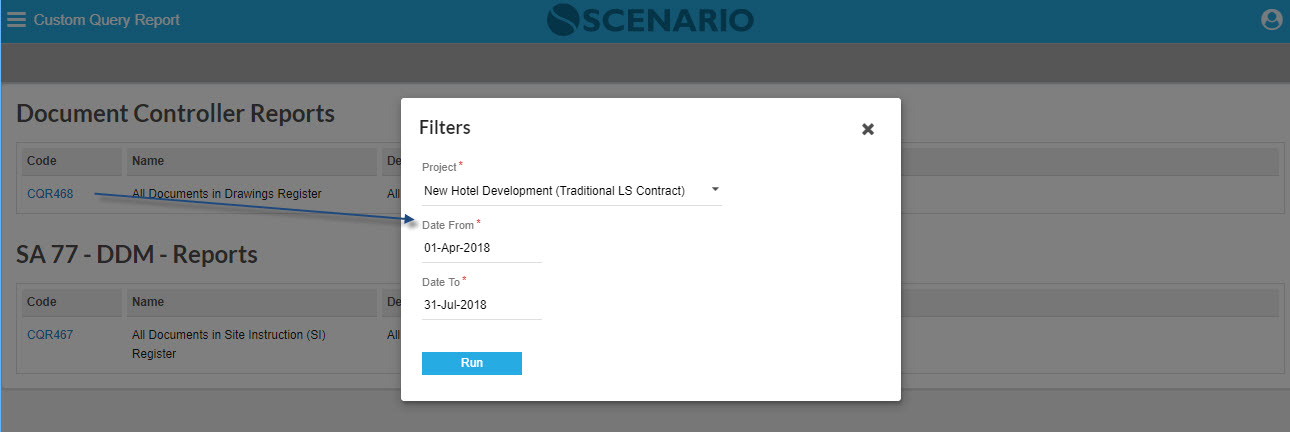Click the user profile avatar icon
The height and width of the screenshot is (432, 1290).
point(1271,20)
